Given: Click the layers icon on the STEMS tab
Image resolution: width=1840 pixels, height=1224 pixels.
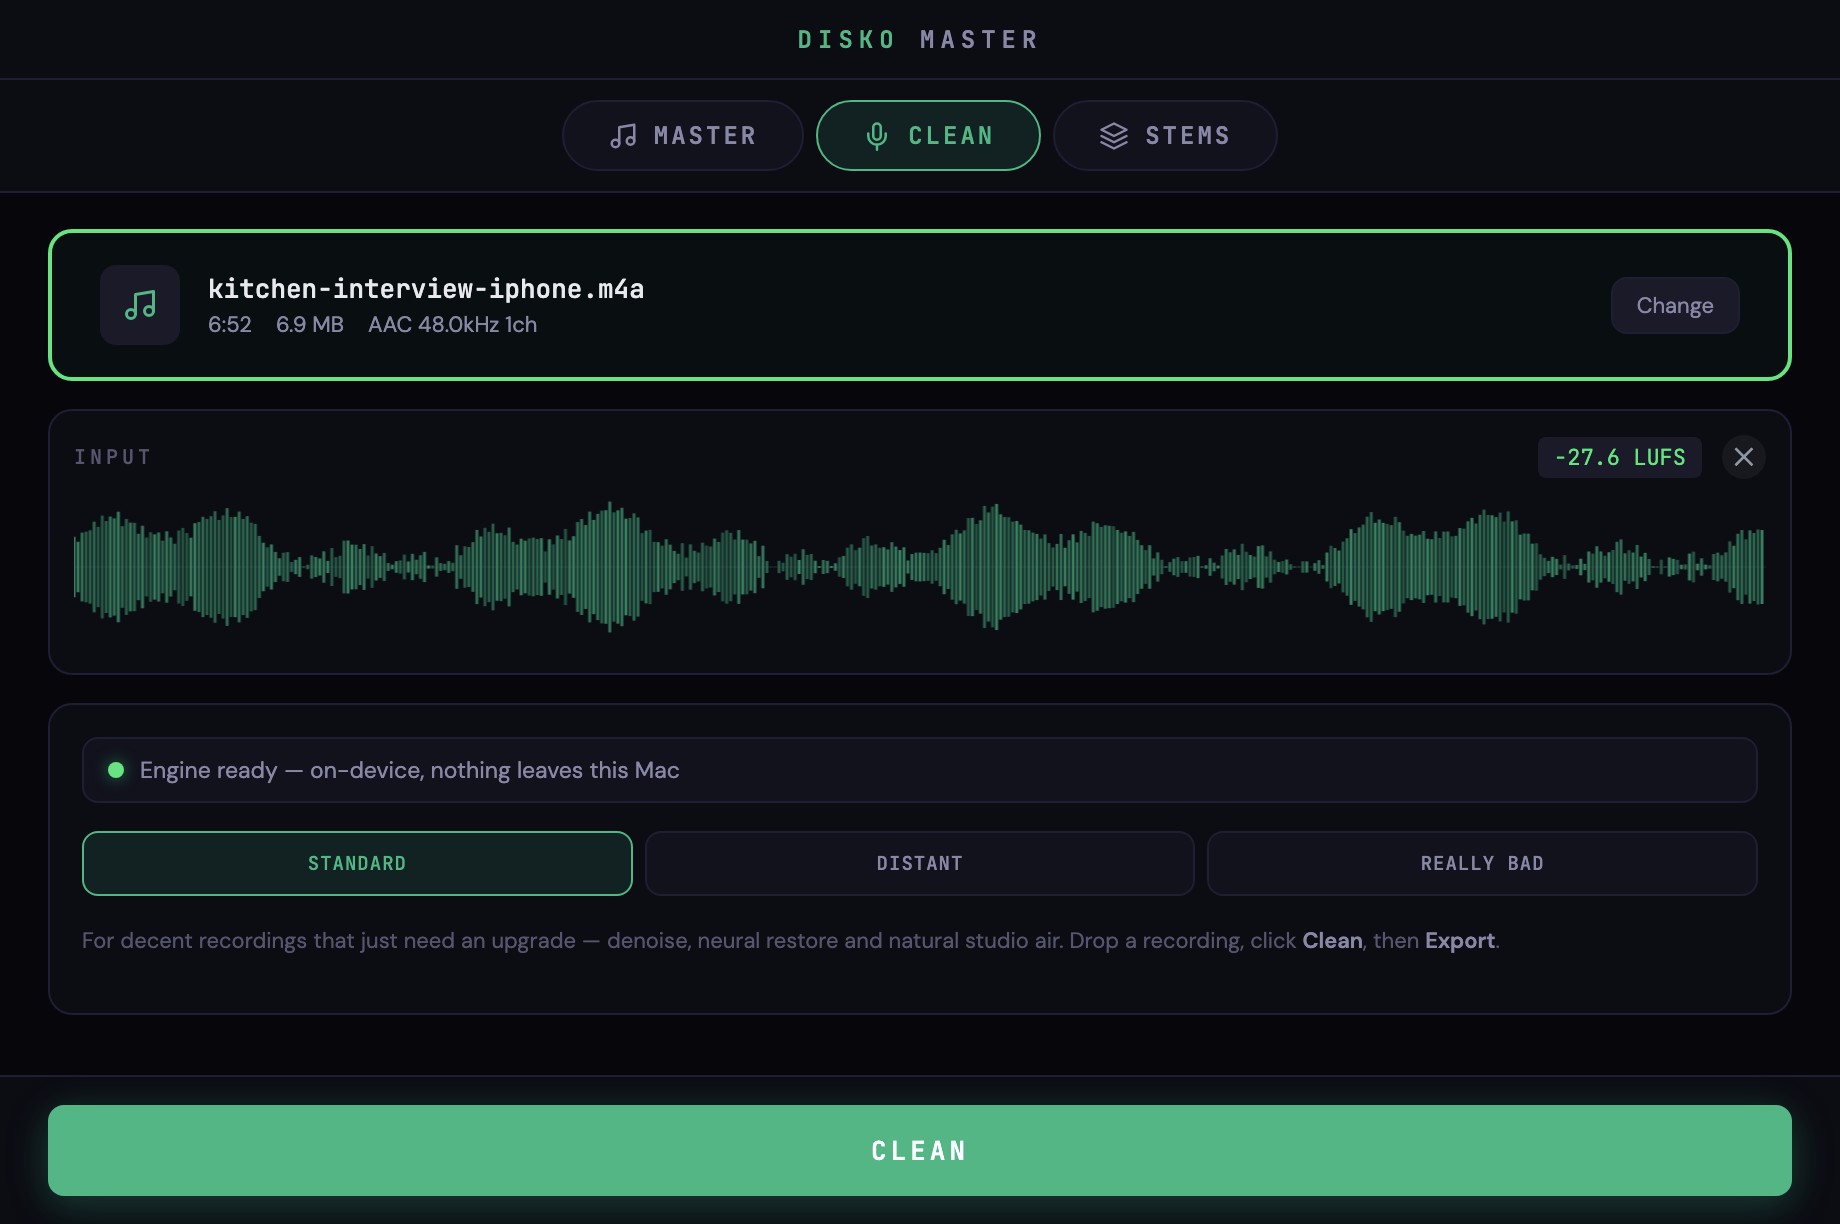Looking at the screenshot, I should 1113,136.
